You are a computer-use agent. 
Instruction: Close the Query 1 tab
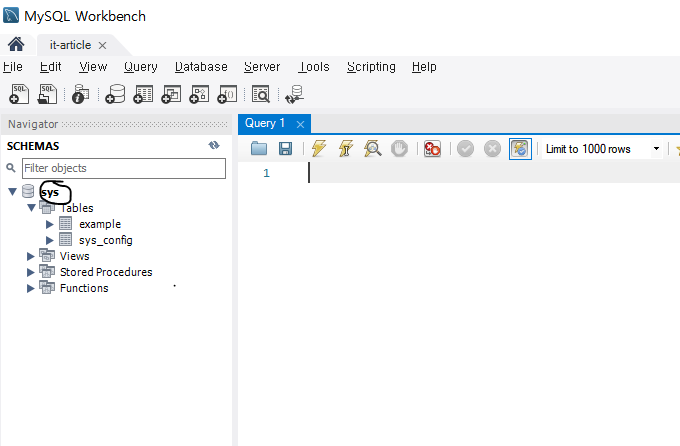300,125
